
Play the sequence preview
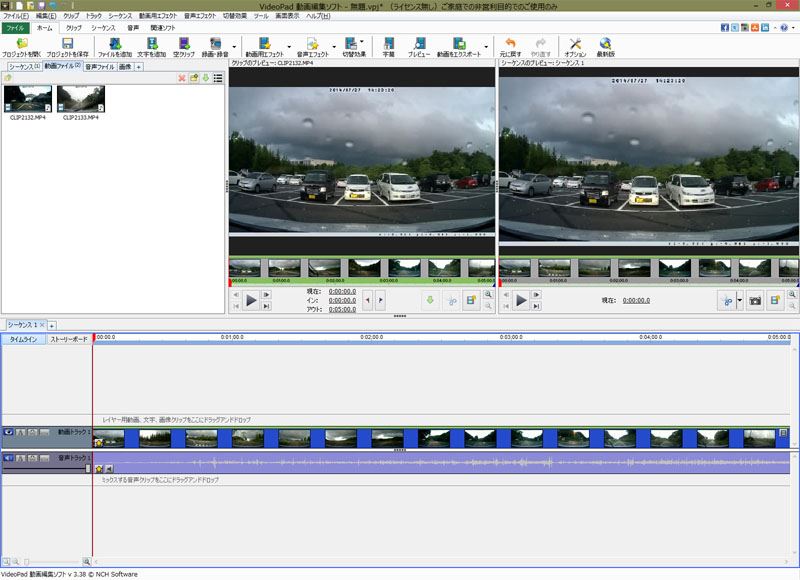pyautogui.click(x=521, y=300)
